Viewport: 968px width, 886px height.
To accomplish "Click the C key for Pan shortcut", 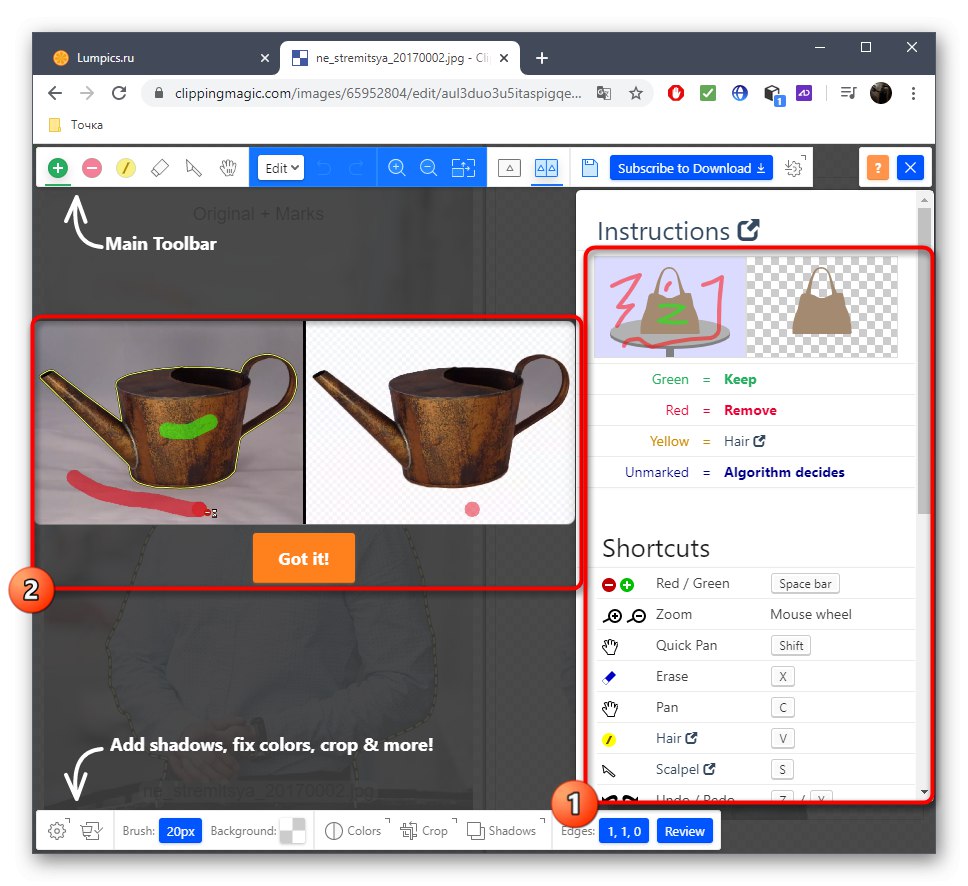I will tap(782, 707).
